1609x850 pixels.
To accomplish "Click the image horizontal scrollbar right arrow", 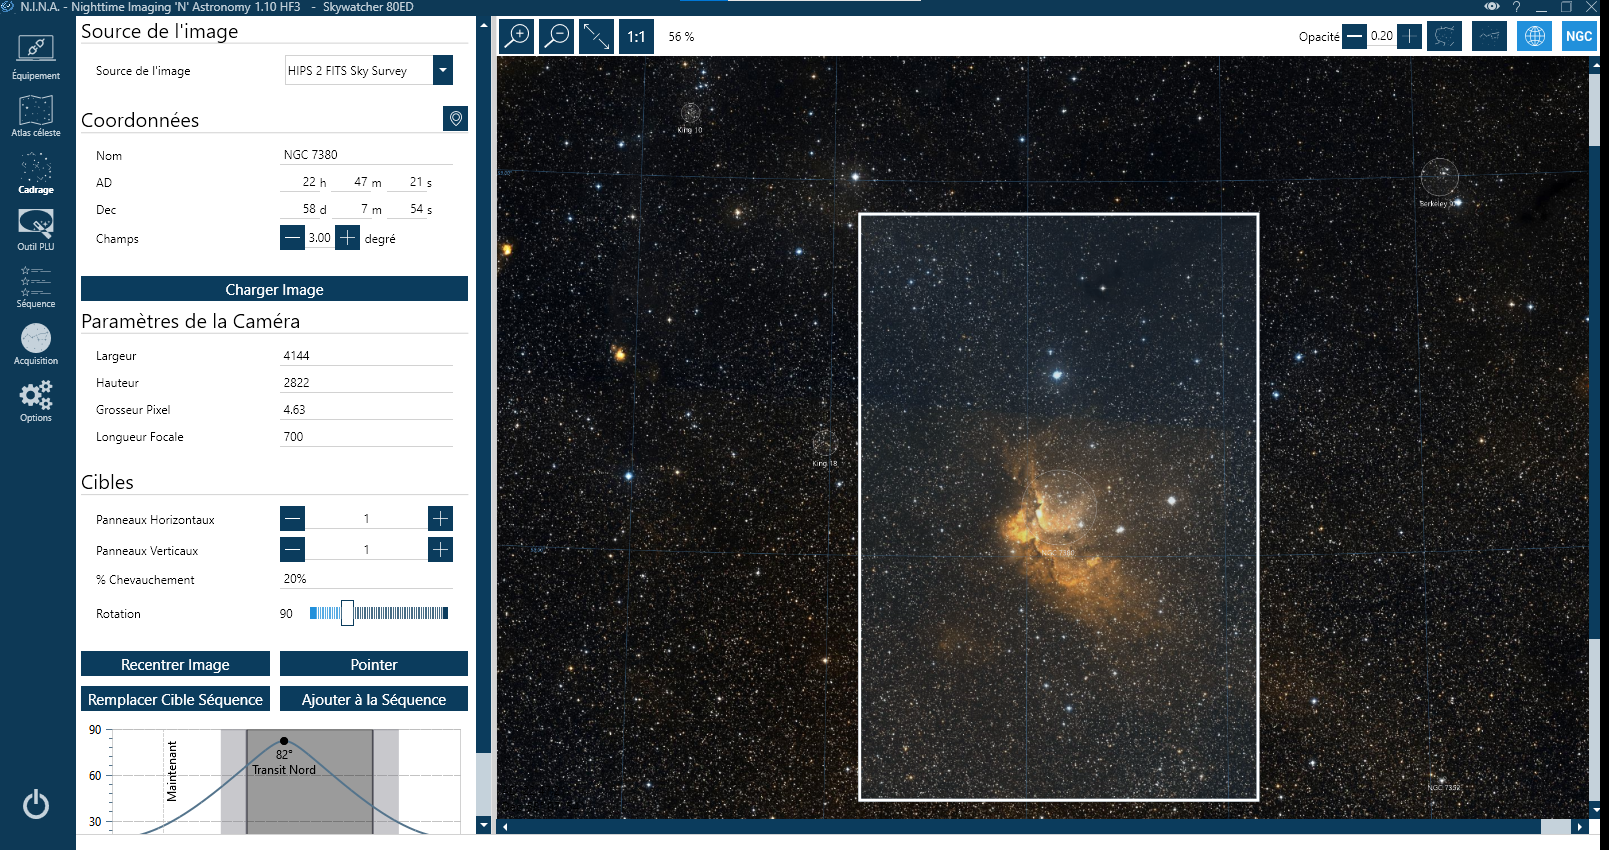I will (1580, 826).
